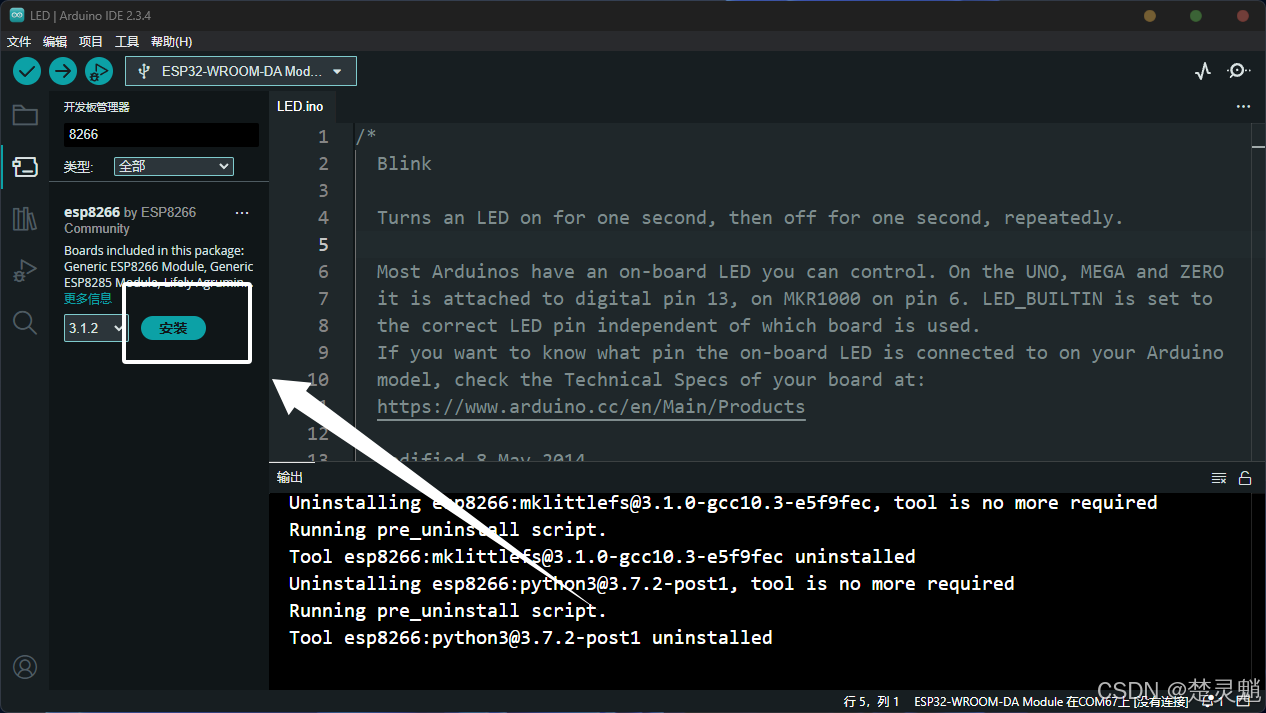Click the Verify checkmark button
Screen dimensions: 1266x713
27,71
